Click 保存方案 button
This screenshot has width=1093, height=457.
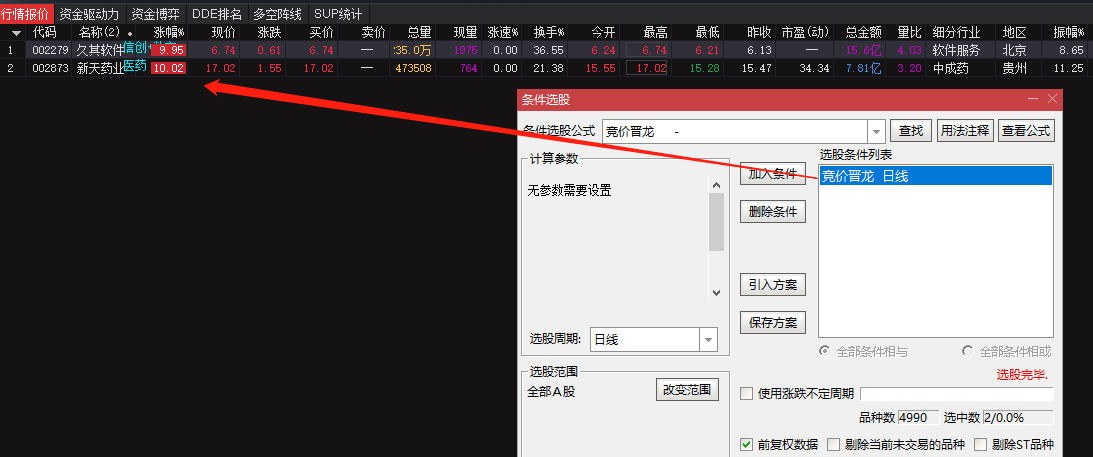772,322
